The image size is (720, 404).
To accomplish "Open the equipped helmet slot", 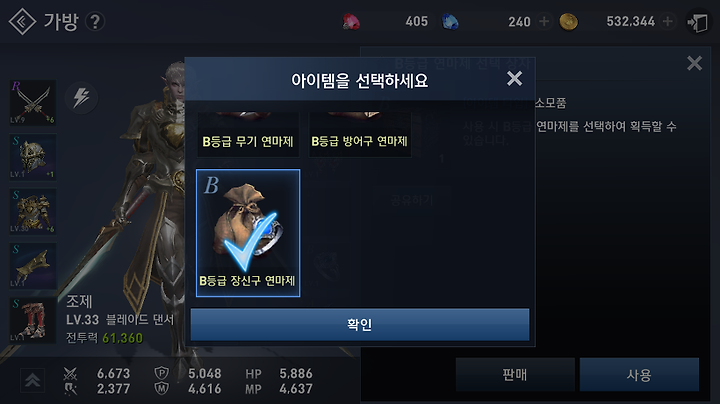I will tap(33, 157).
